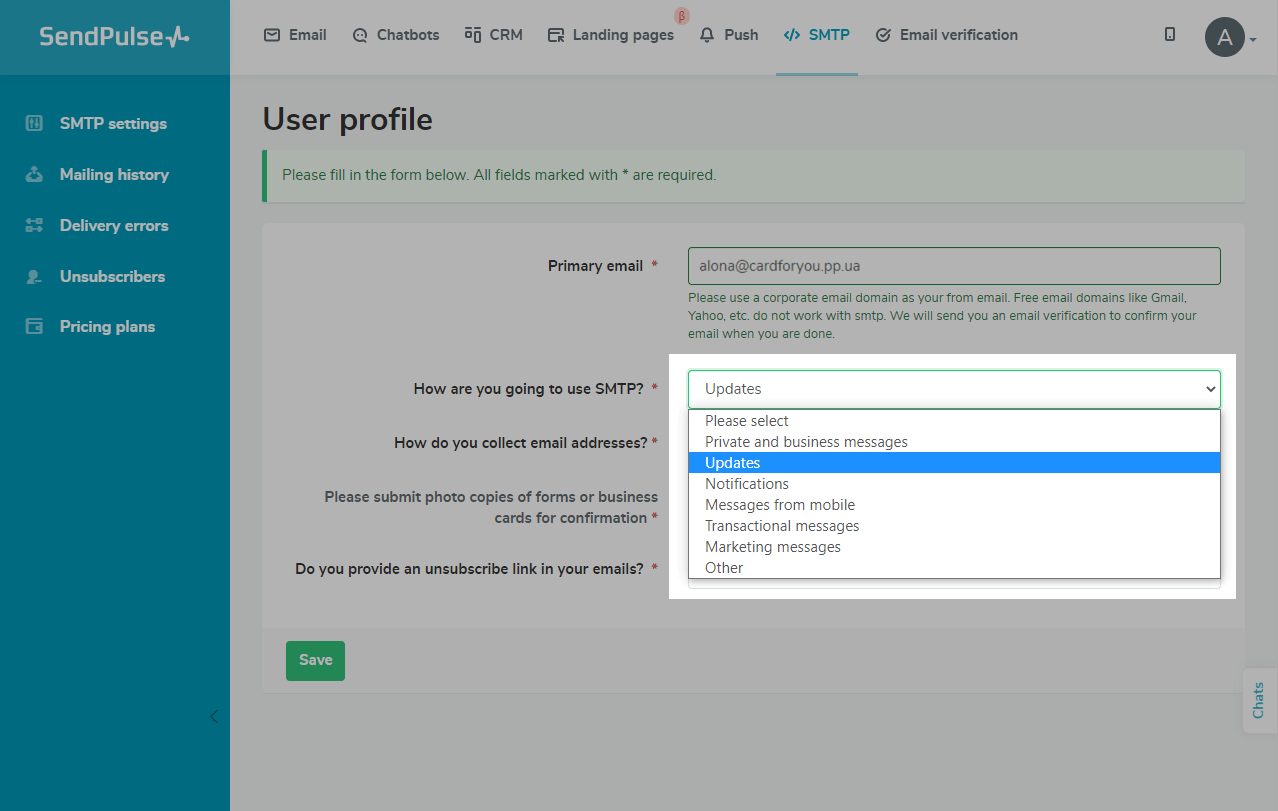Select the Email verification tab
Viewport: 1278px width, 811px height.
pyautogui.click(x=946, y=35)
